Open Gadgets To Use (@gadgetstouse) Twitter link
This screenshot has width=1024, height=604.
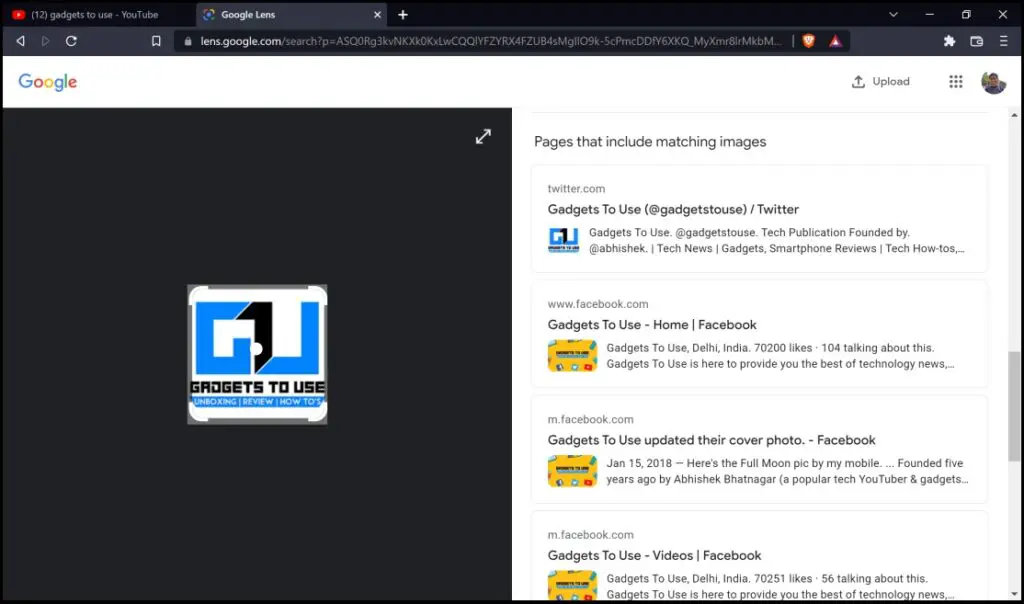click(x=673, y=210)
